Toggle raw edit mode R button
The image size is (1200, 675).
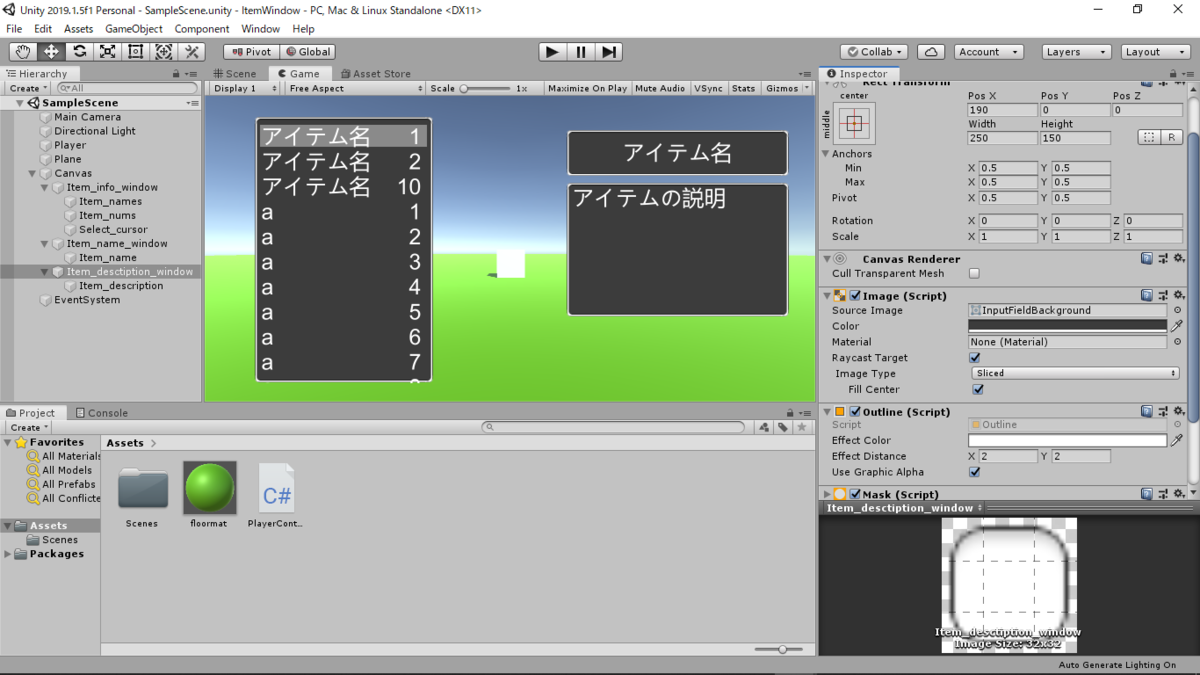1172,138
